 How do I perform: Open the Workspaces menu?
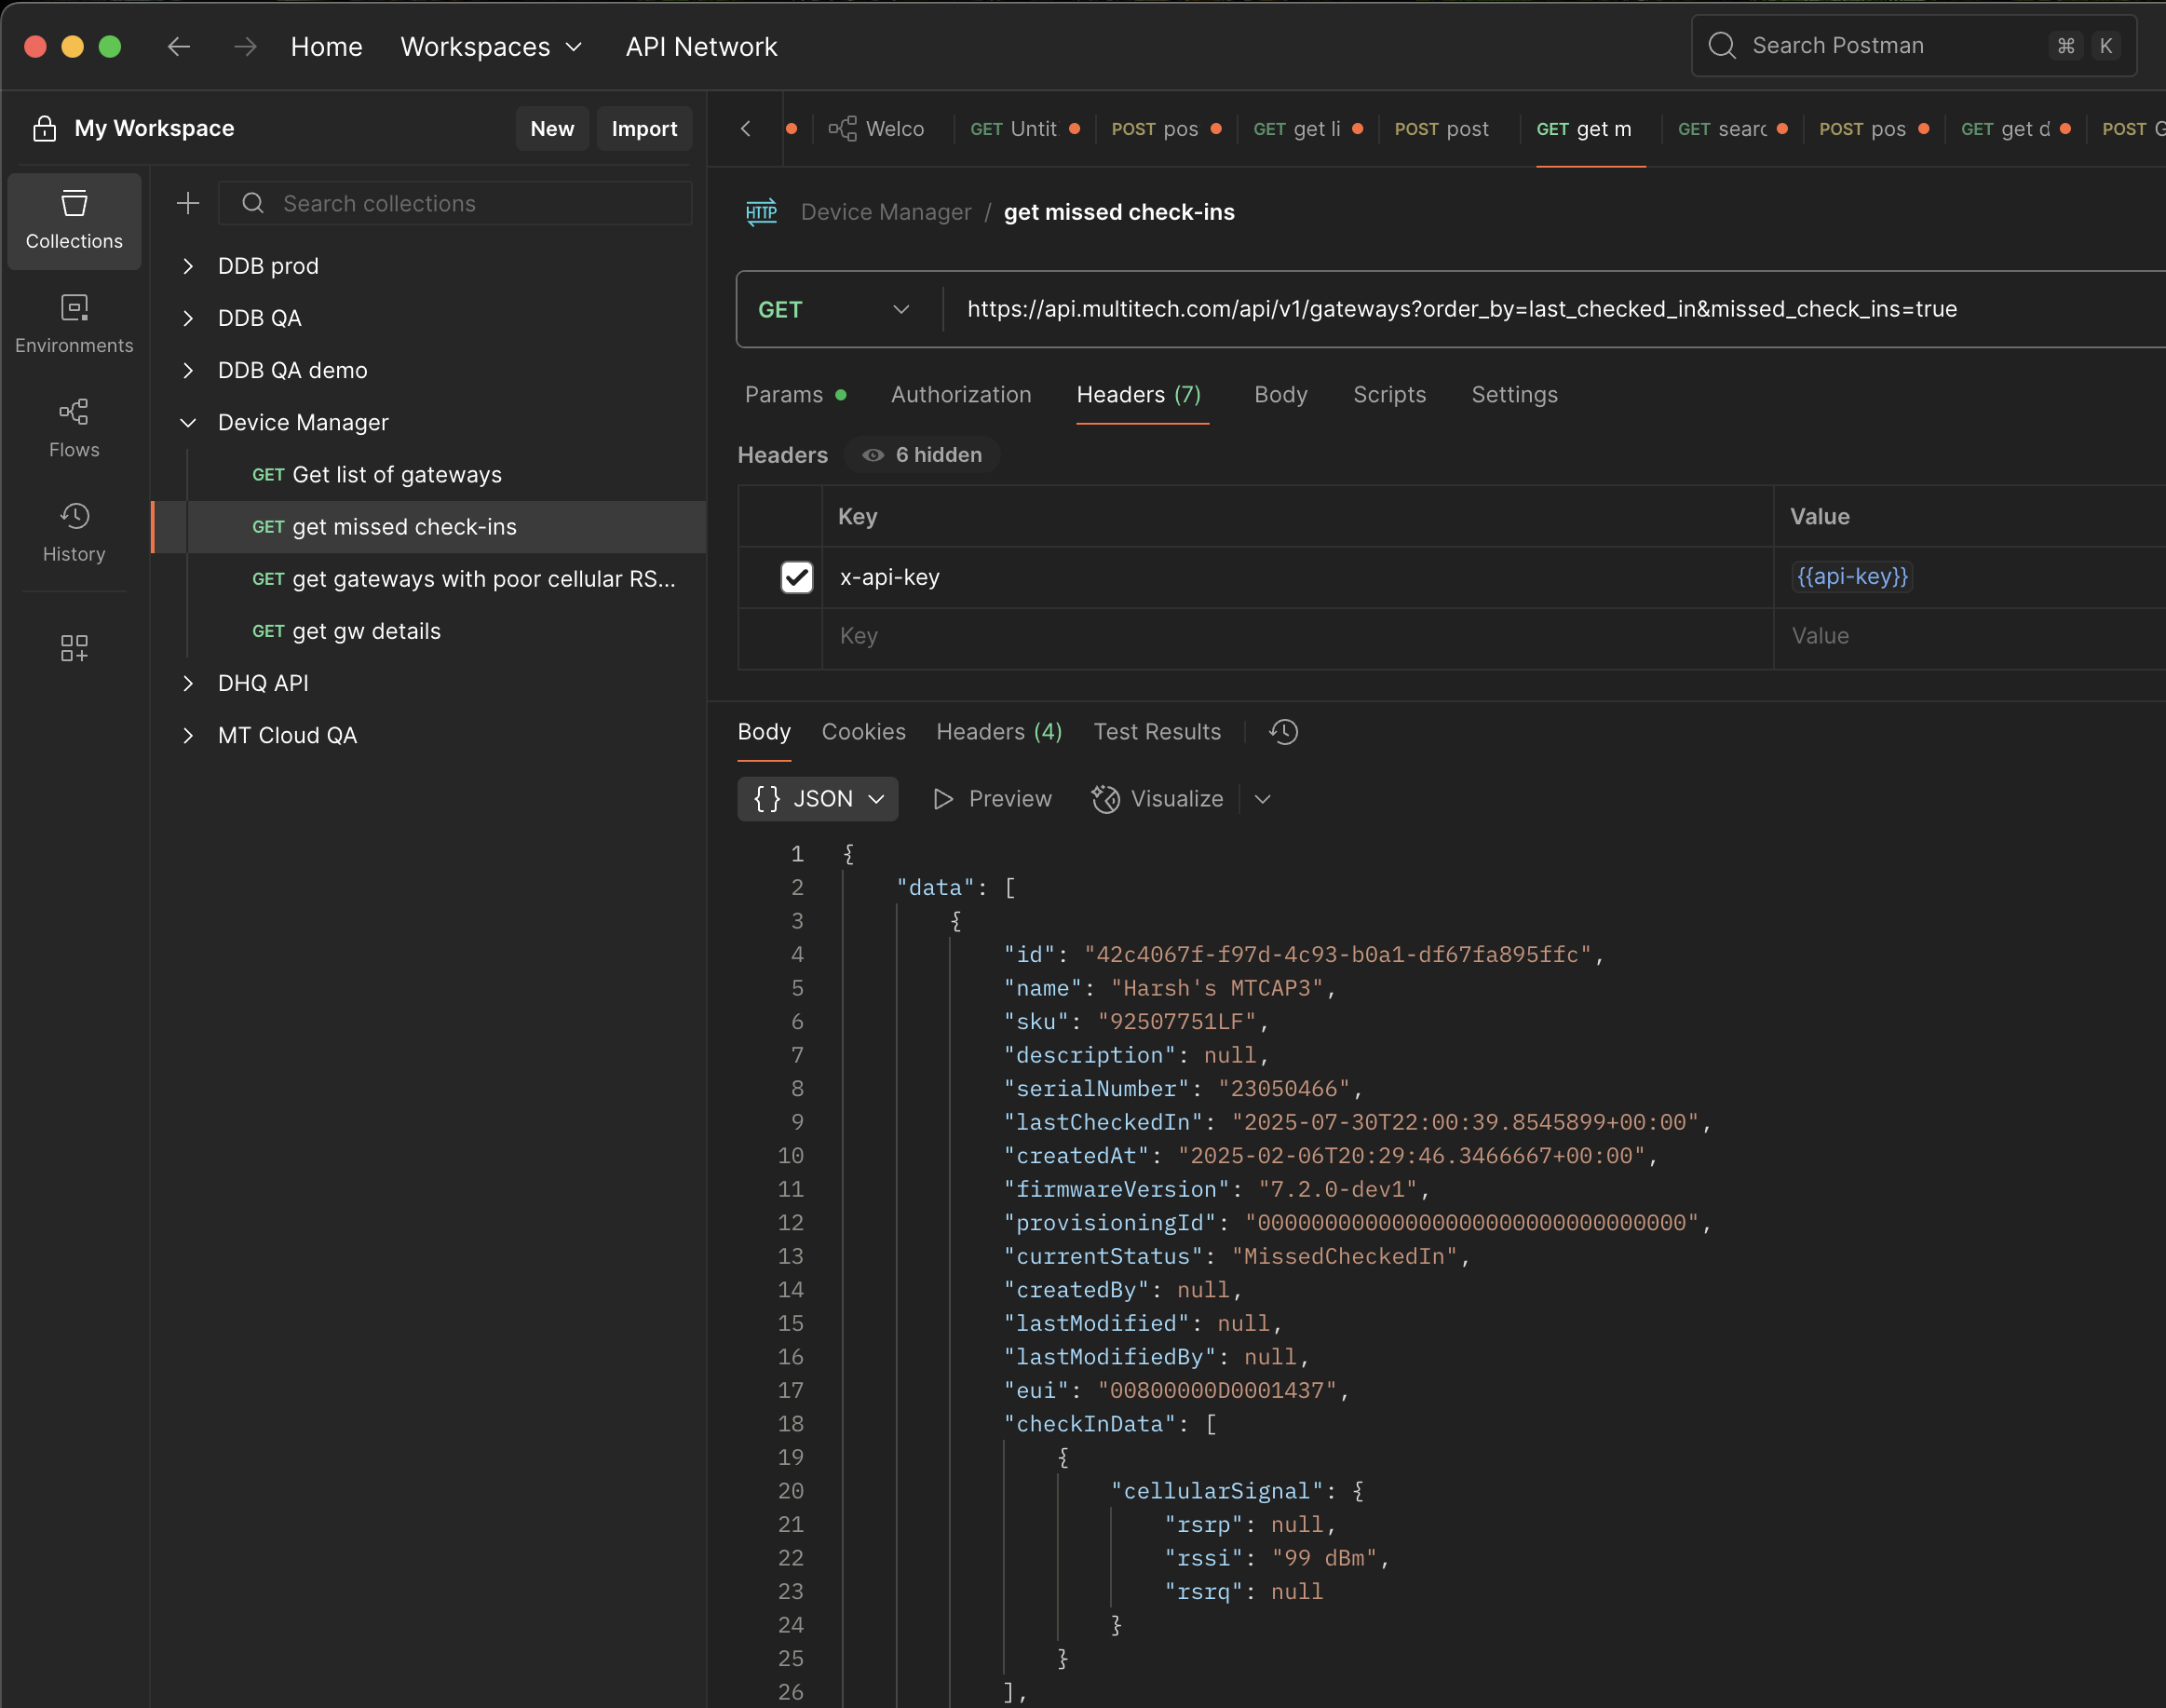[491, 46]
